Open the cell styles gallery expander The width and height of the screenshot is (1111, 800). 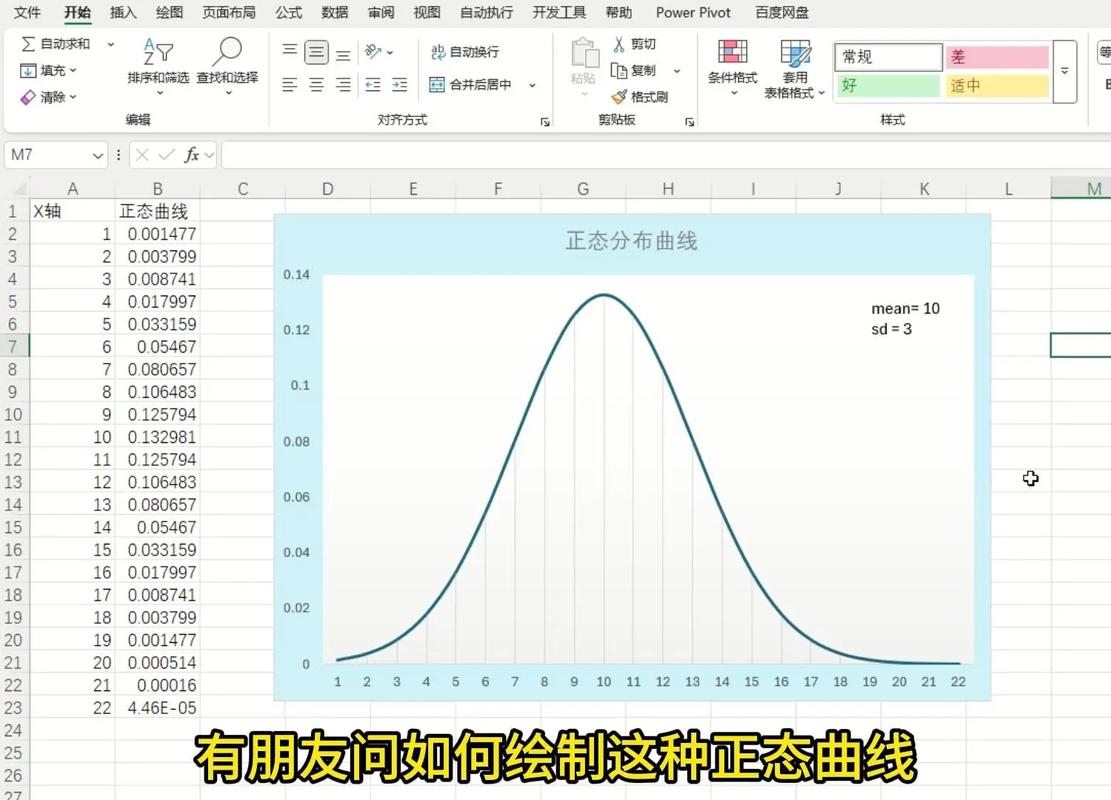pos(1064,72)
